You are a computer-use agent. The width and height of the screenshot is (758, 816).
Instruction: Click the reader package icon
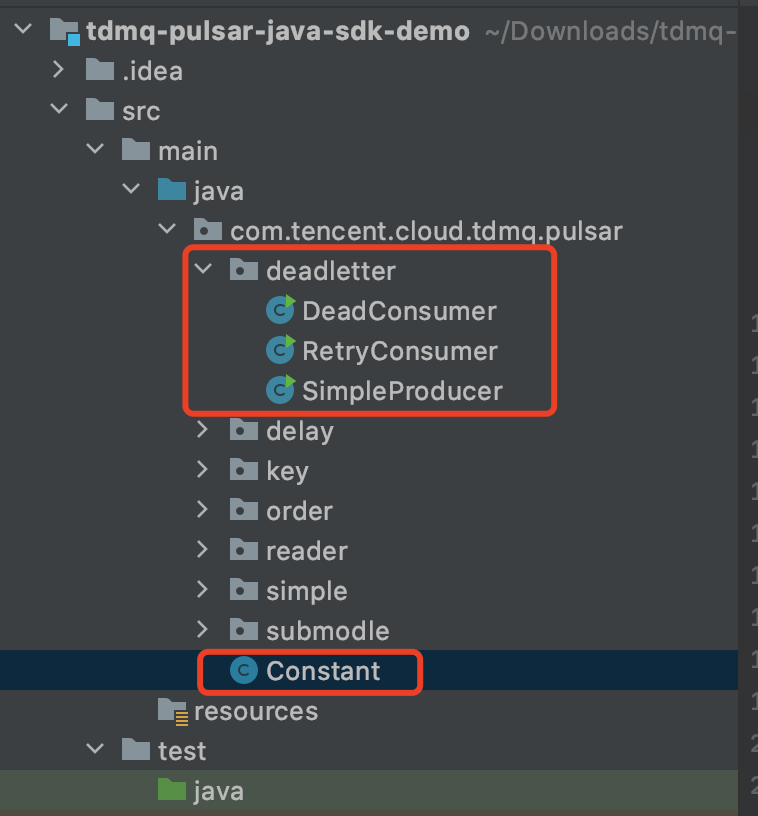(x=243, y=550)
